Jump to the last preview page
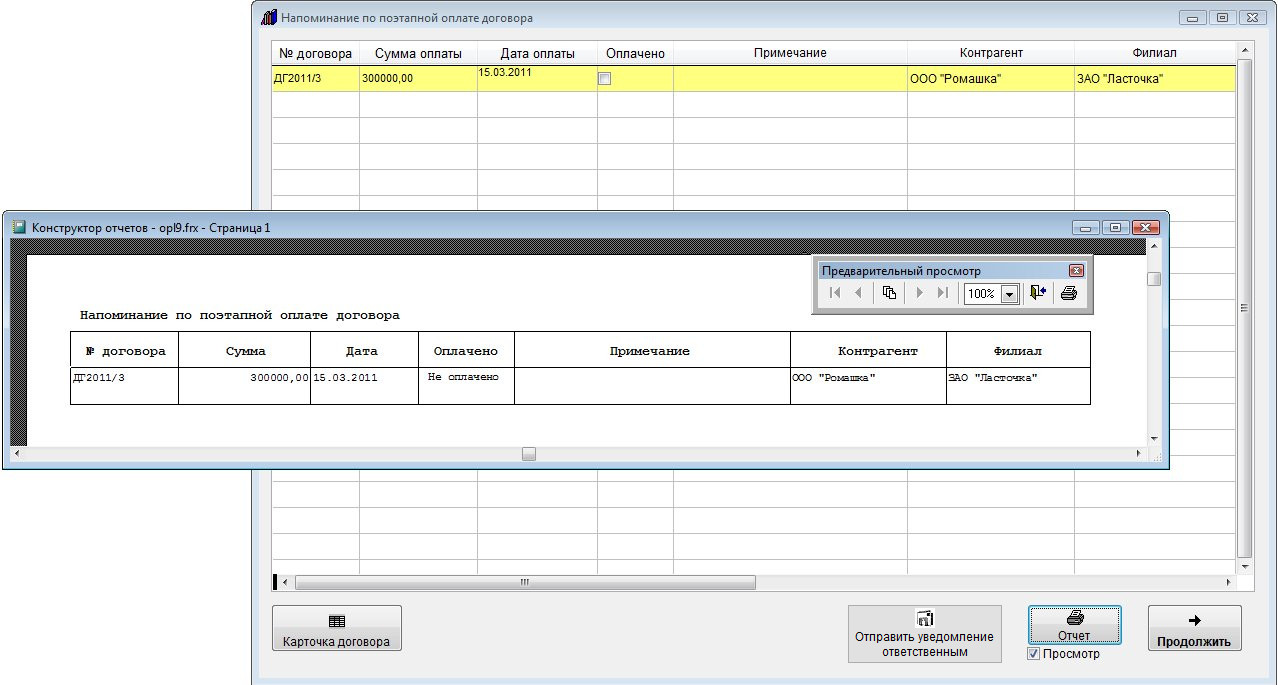Image resolution: width=1278 pixels, height=685 pixels. [x=942, y=293]
